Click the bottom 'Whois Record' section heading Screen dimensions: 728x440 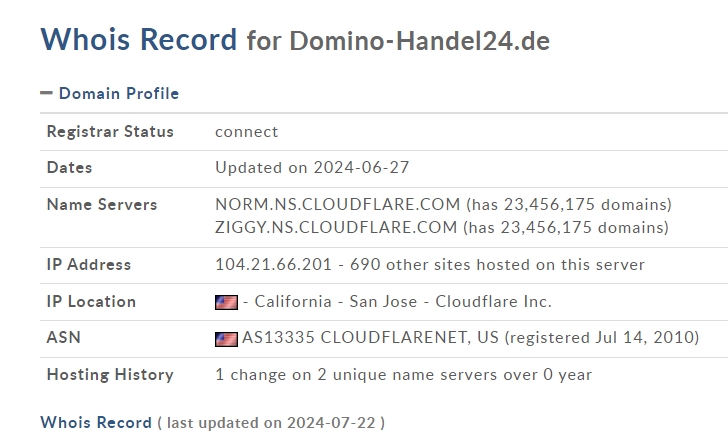[96, 423]
